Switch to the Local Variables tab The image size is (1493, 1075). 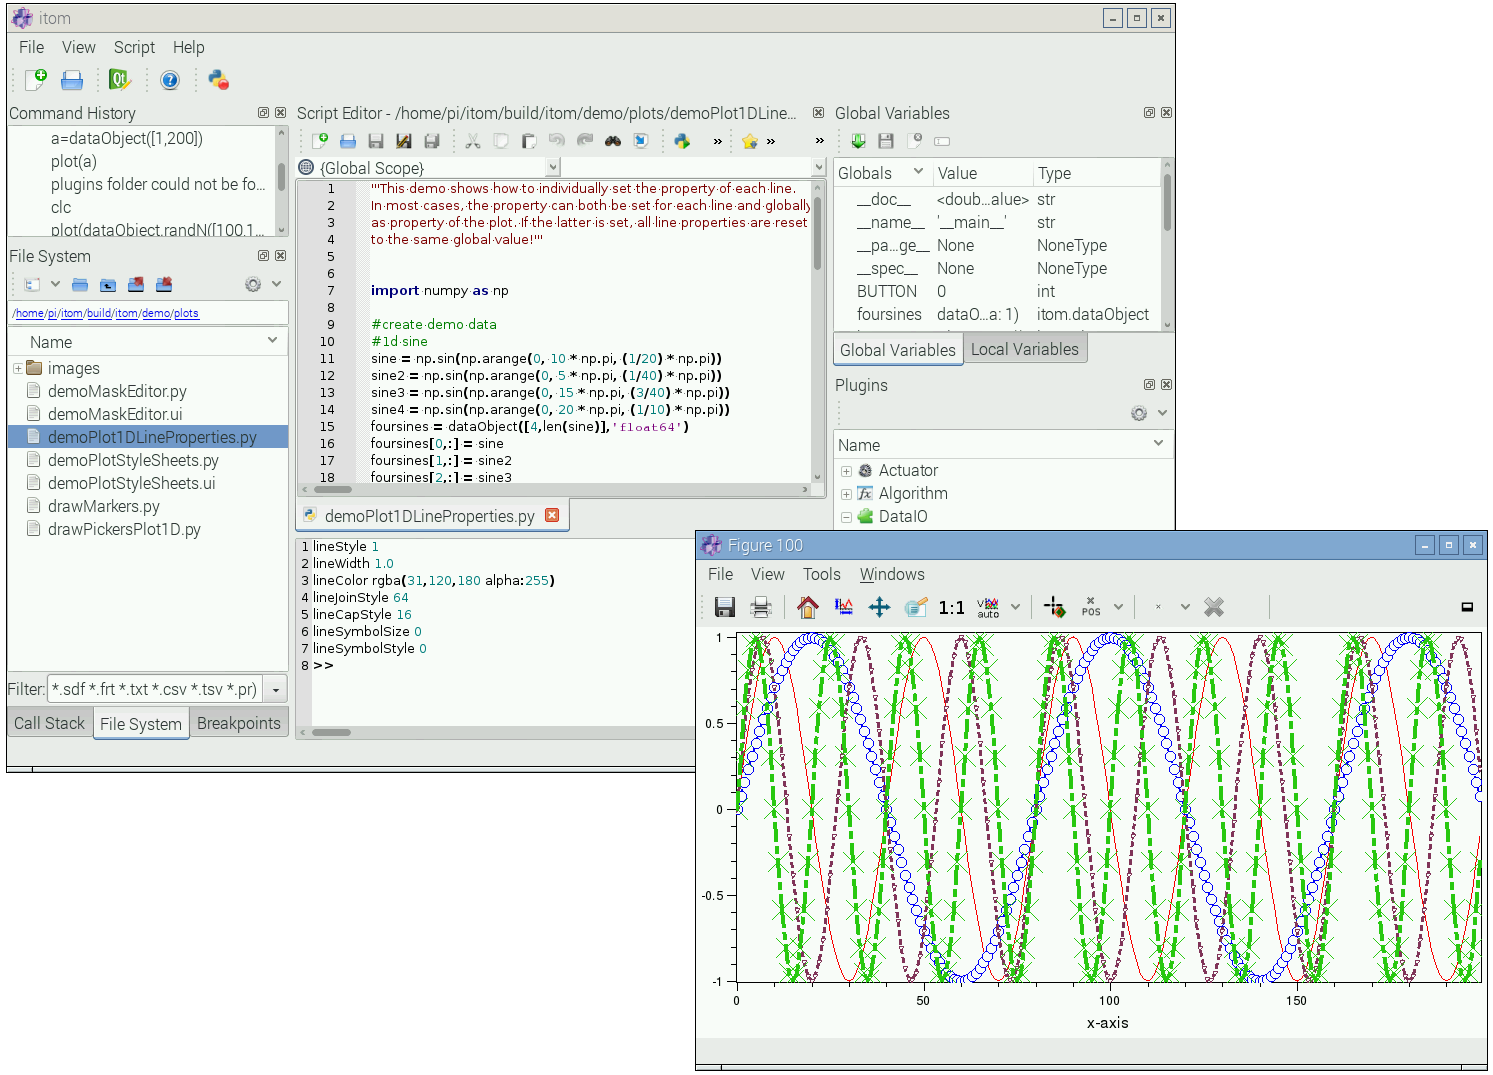pyautogui.click(x=1024, y=349)
